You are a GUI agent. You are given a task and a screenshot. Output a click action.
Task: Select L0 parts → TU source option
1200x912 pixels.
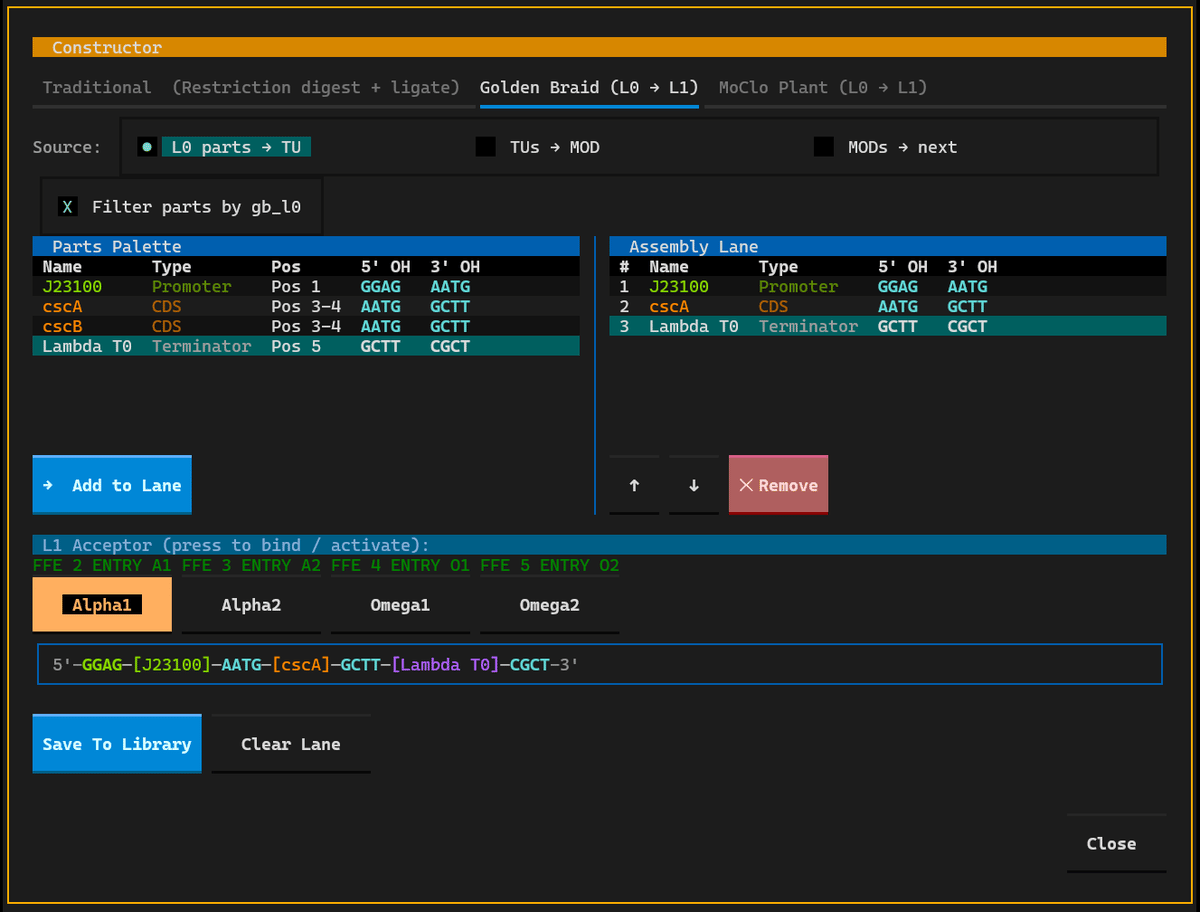pos(226,147)
